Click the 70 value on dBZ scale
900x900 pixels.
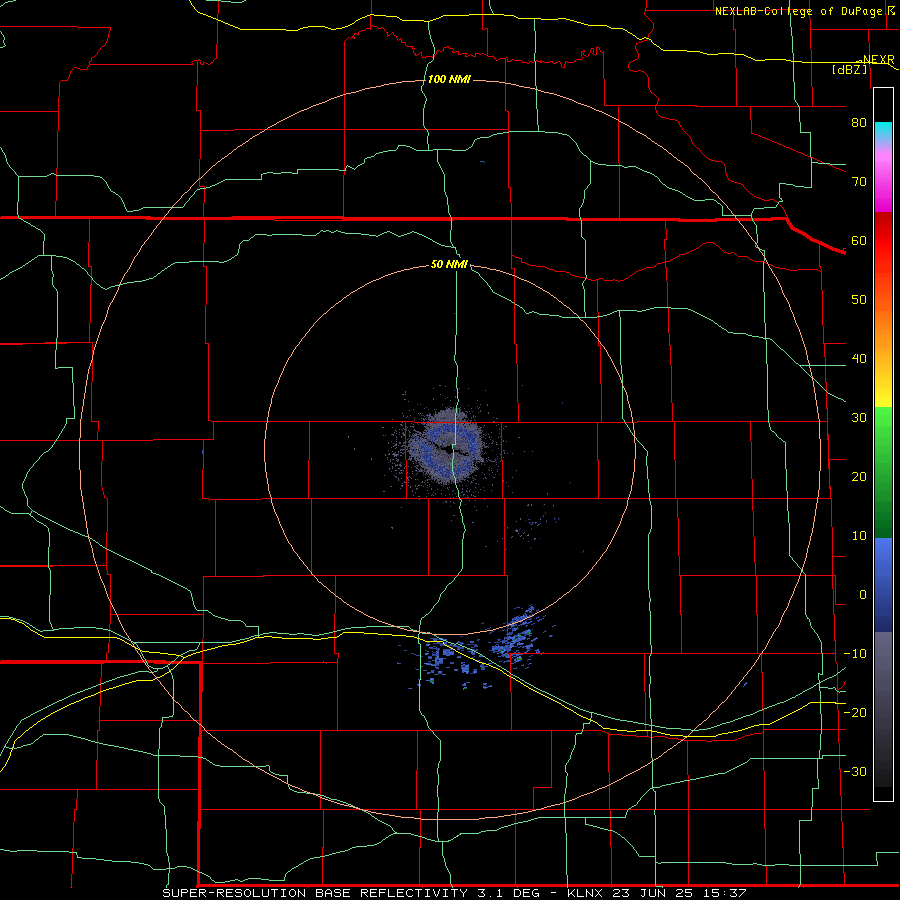(859, 182)
